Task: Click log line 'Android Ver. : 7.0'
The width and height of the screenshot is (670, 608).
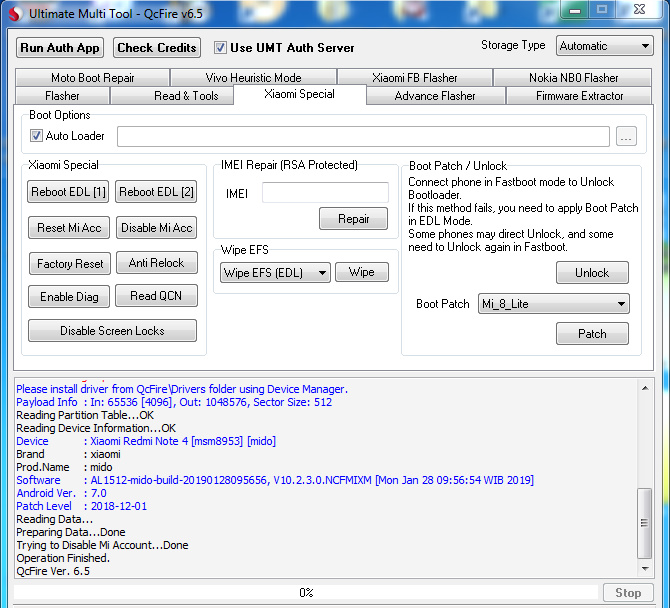Action: tap(62, 493)
